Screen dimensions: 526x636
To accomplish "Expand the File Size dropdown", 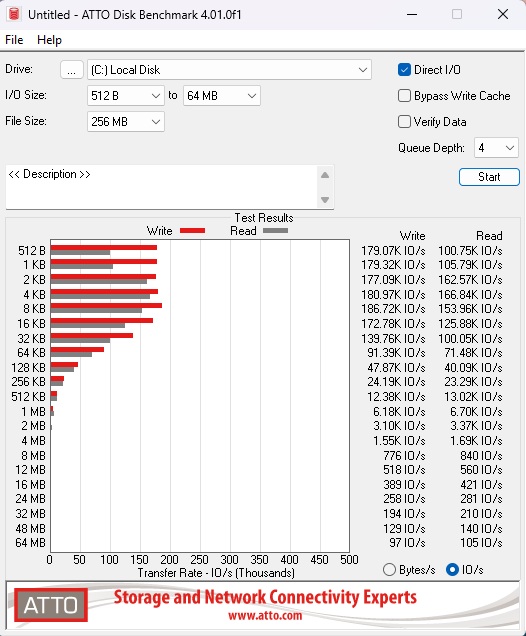I will coord(126,122).
